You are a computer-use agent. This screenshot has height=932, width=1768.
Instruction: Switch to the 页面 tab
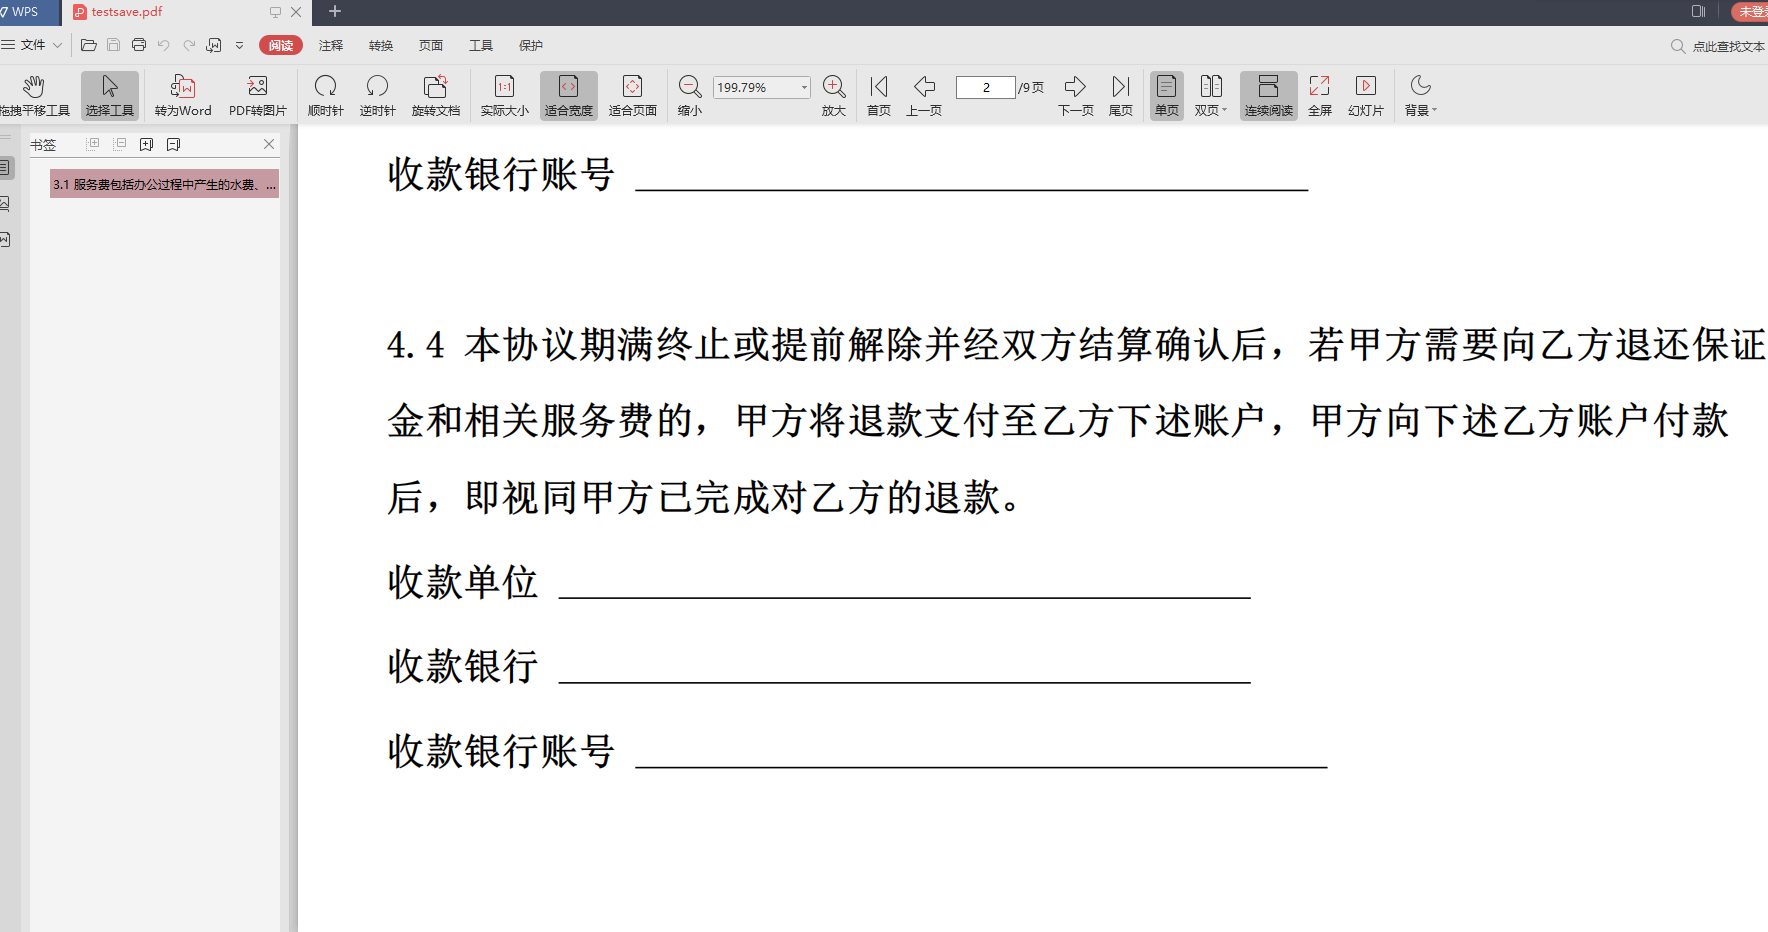point(431,45)
